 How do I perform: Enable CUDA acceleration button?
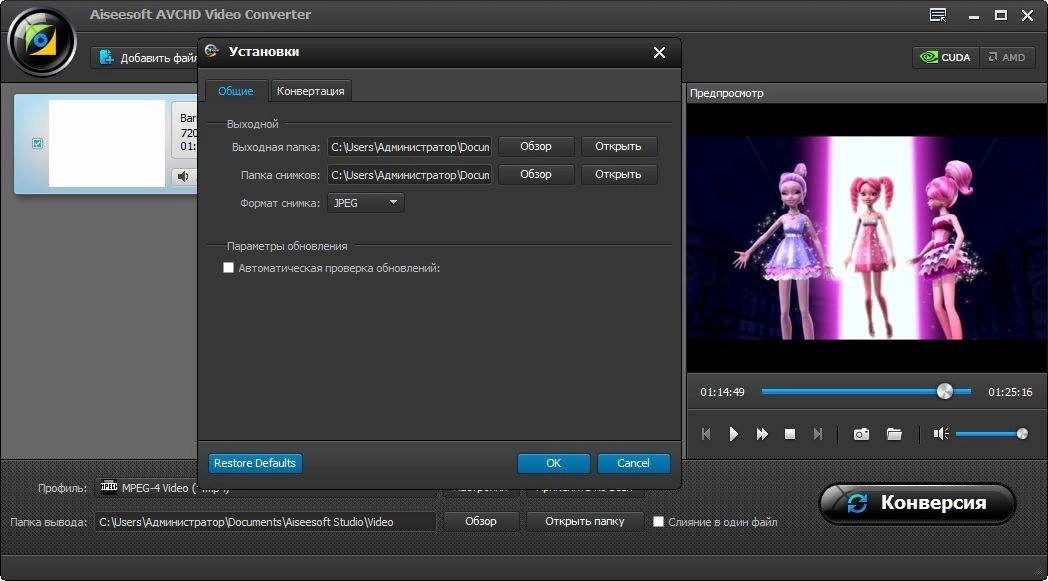click(x=946, y=57)
